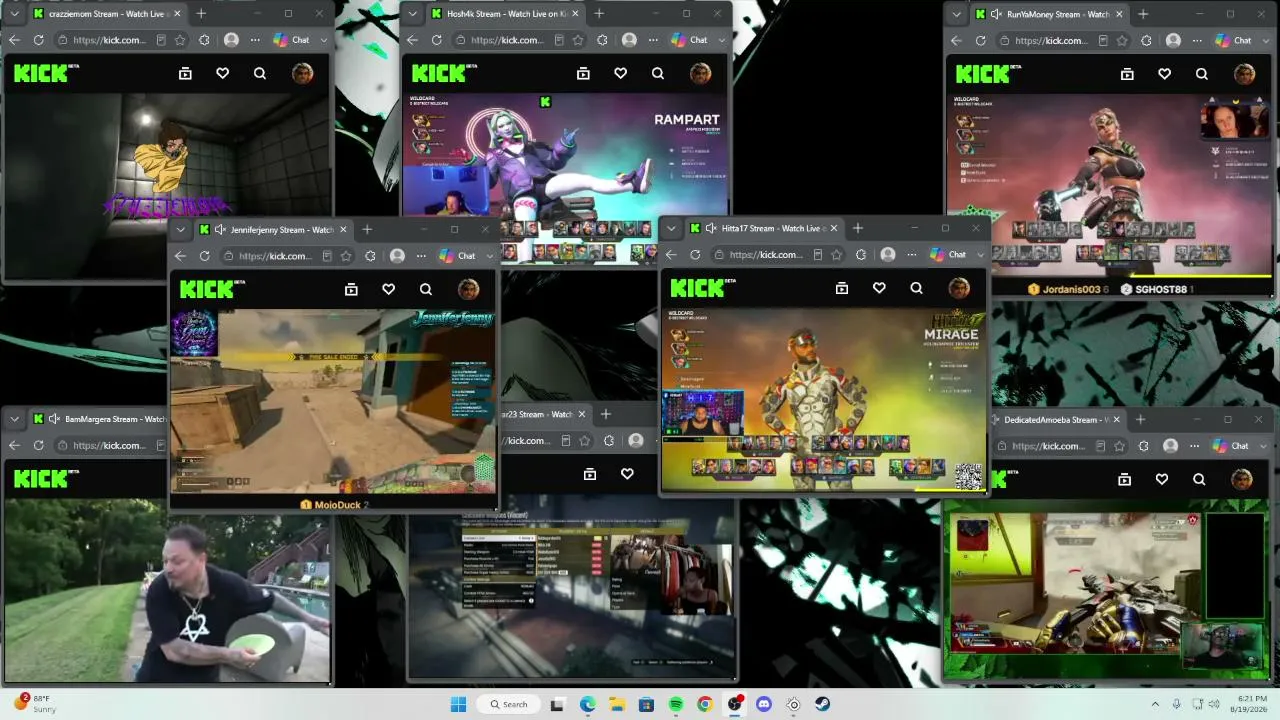Open Kick search in crazziemom window
Viewport: 1280px width, 720px height.
(x=260, y=73)
